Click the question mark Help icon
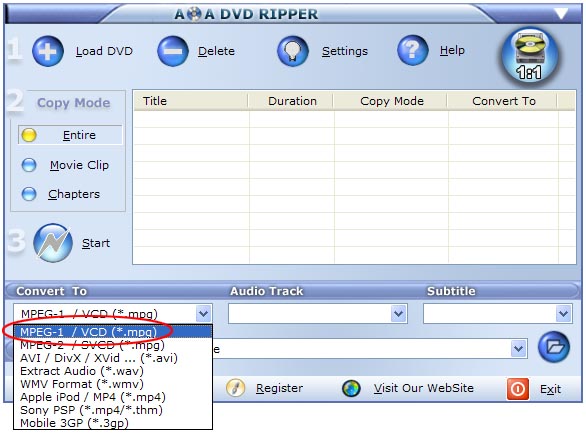The height and width of the screenshot is (433, 586). 413,50
